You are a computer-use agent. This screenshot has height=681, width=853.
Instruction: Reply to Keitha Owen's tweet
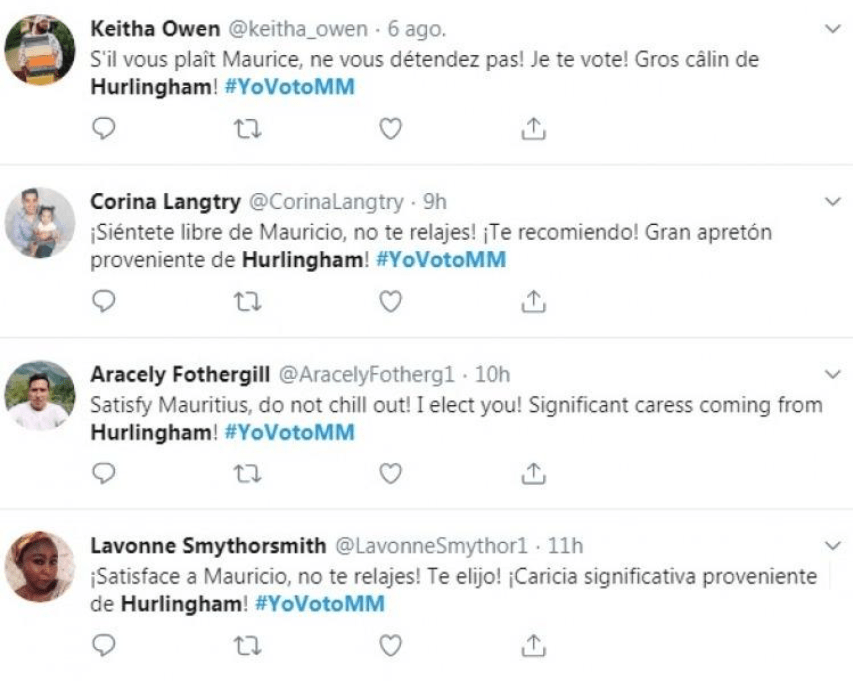(x=104, y=128)
